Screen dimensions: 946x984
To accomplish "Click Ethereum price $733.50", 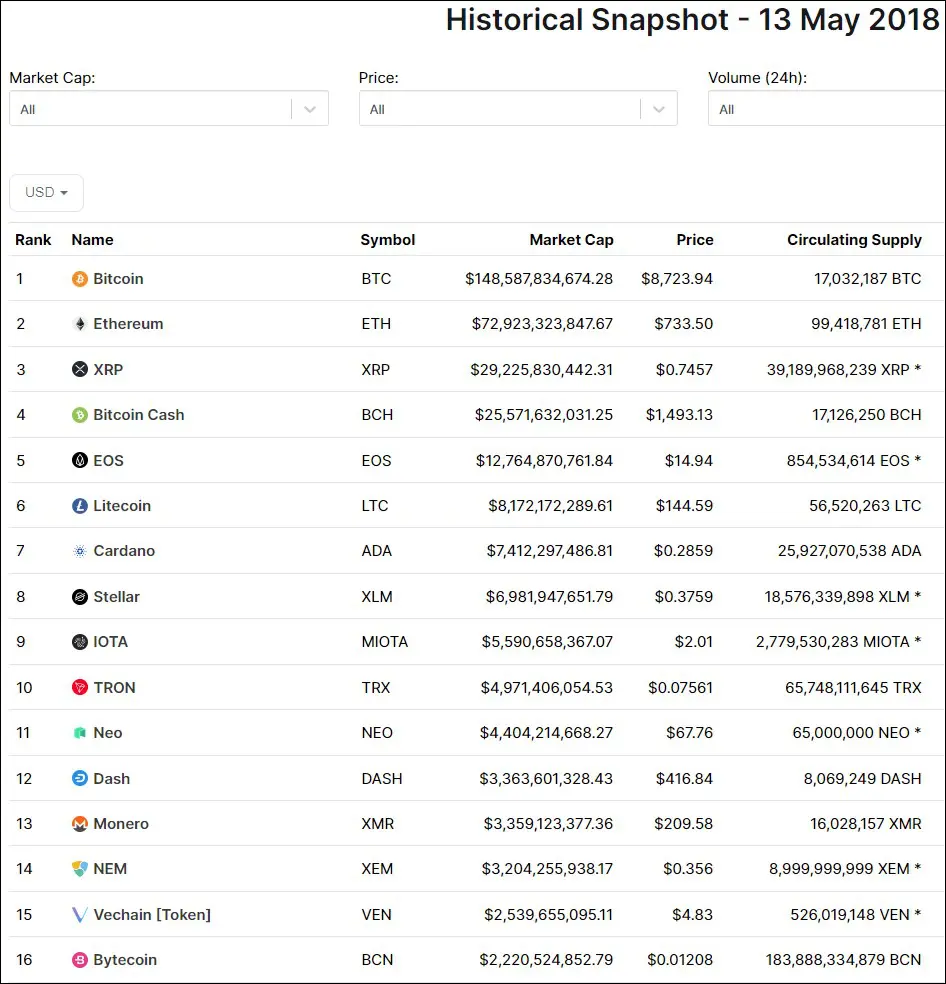I will pyautogui.click(x=684, y=324).
